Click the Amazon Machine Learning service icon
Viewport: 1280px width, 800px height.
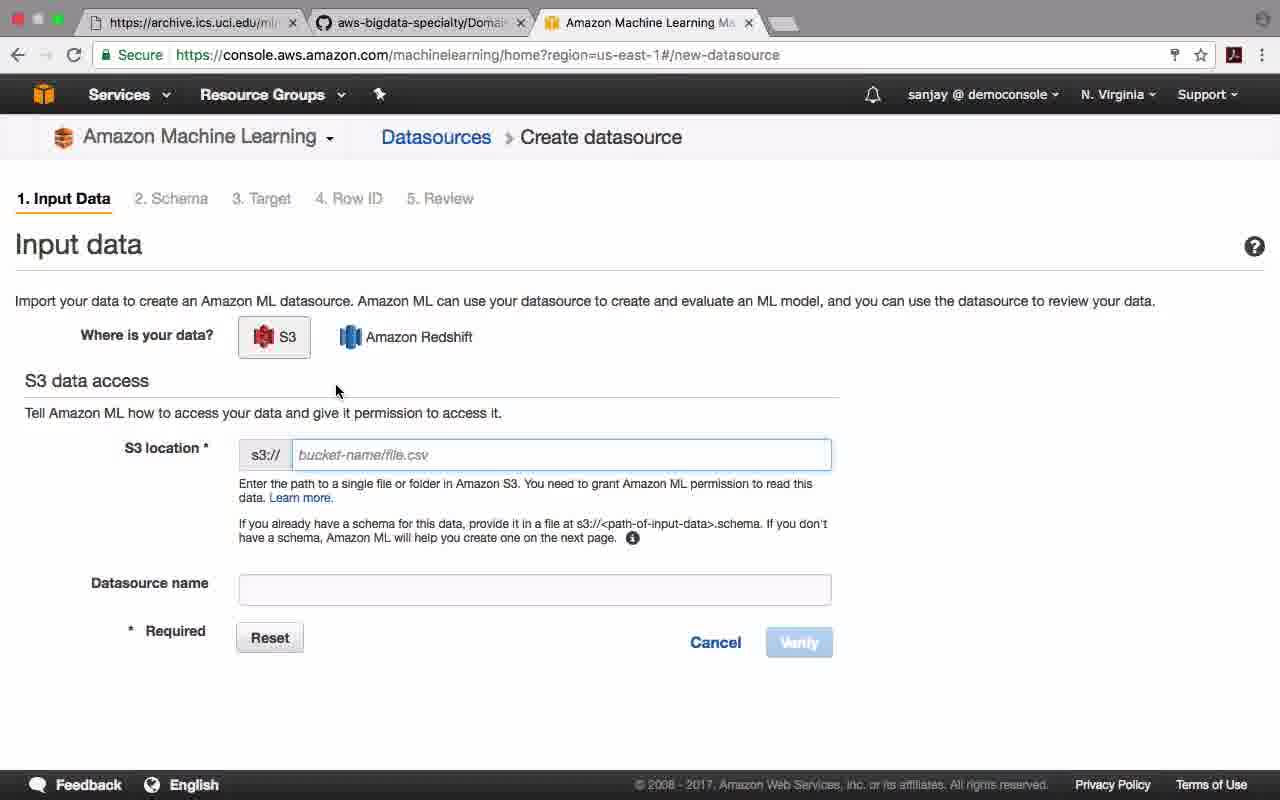tap(64, 138)
